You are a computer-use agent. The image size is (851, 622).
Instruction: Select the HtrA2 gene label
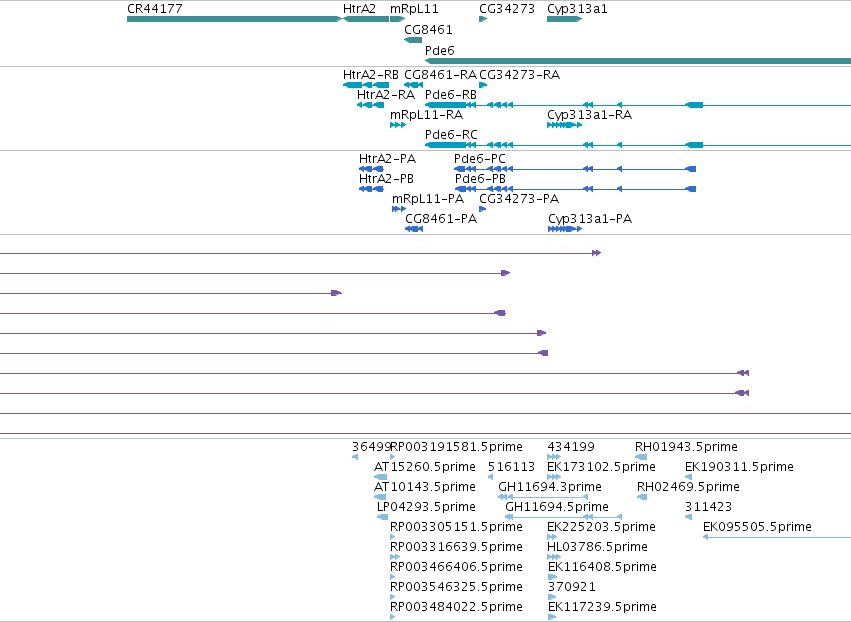359,9
